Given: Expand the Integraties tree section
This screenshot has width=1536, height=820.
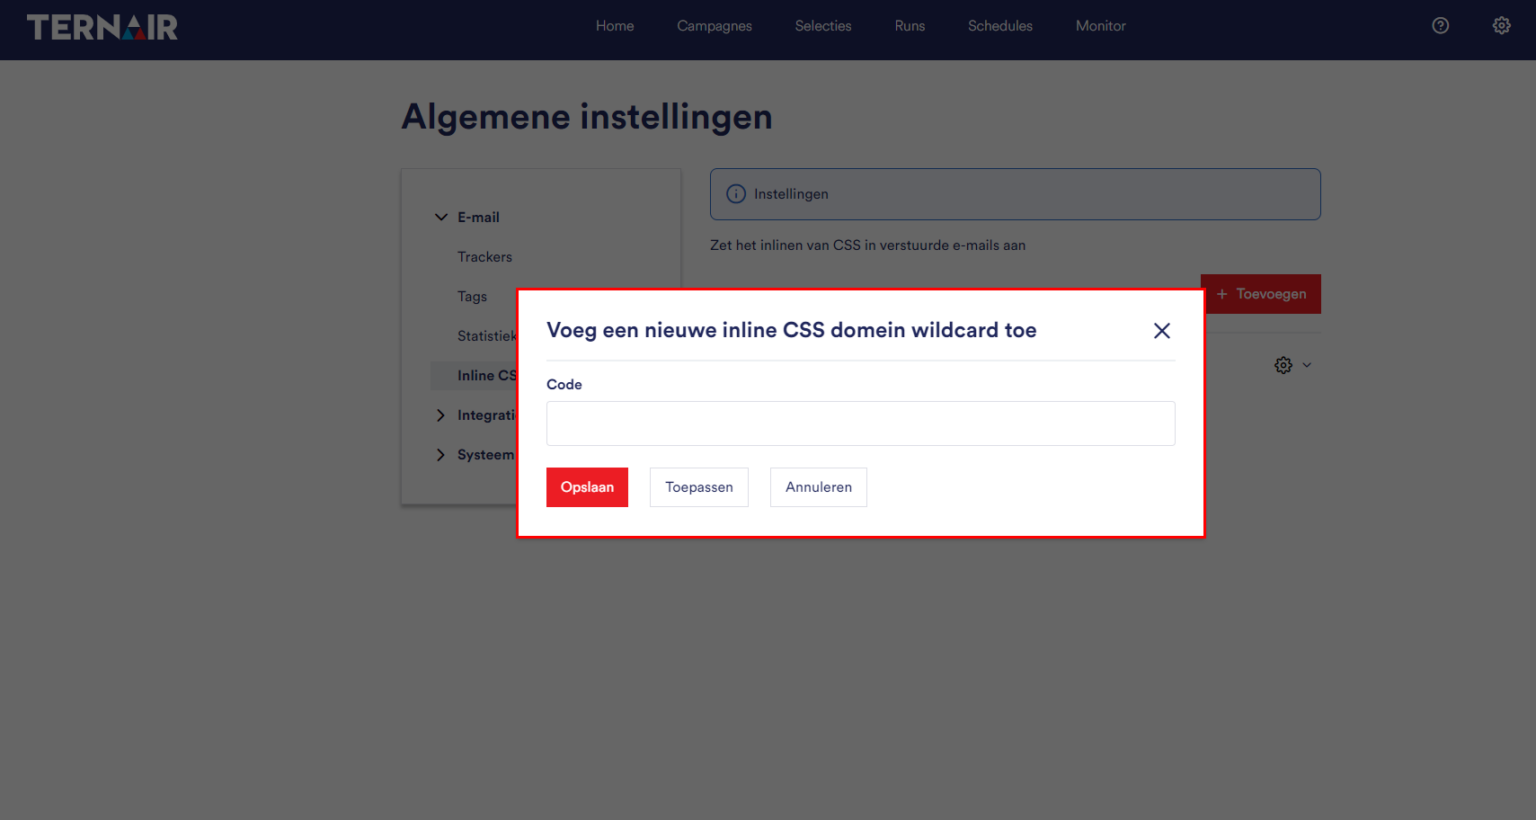Looking at the screenshot, I should pyautogui.click(x=441, y=415).
